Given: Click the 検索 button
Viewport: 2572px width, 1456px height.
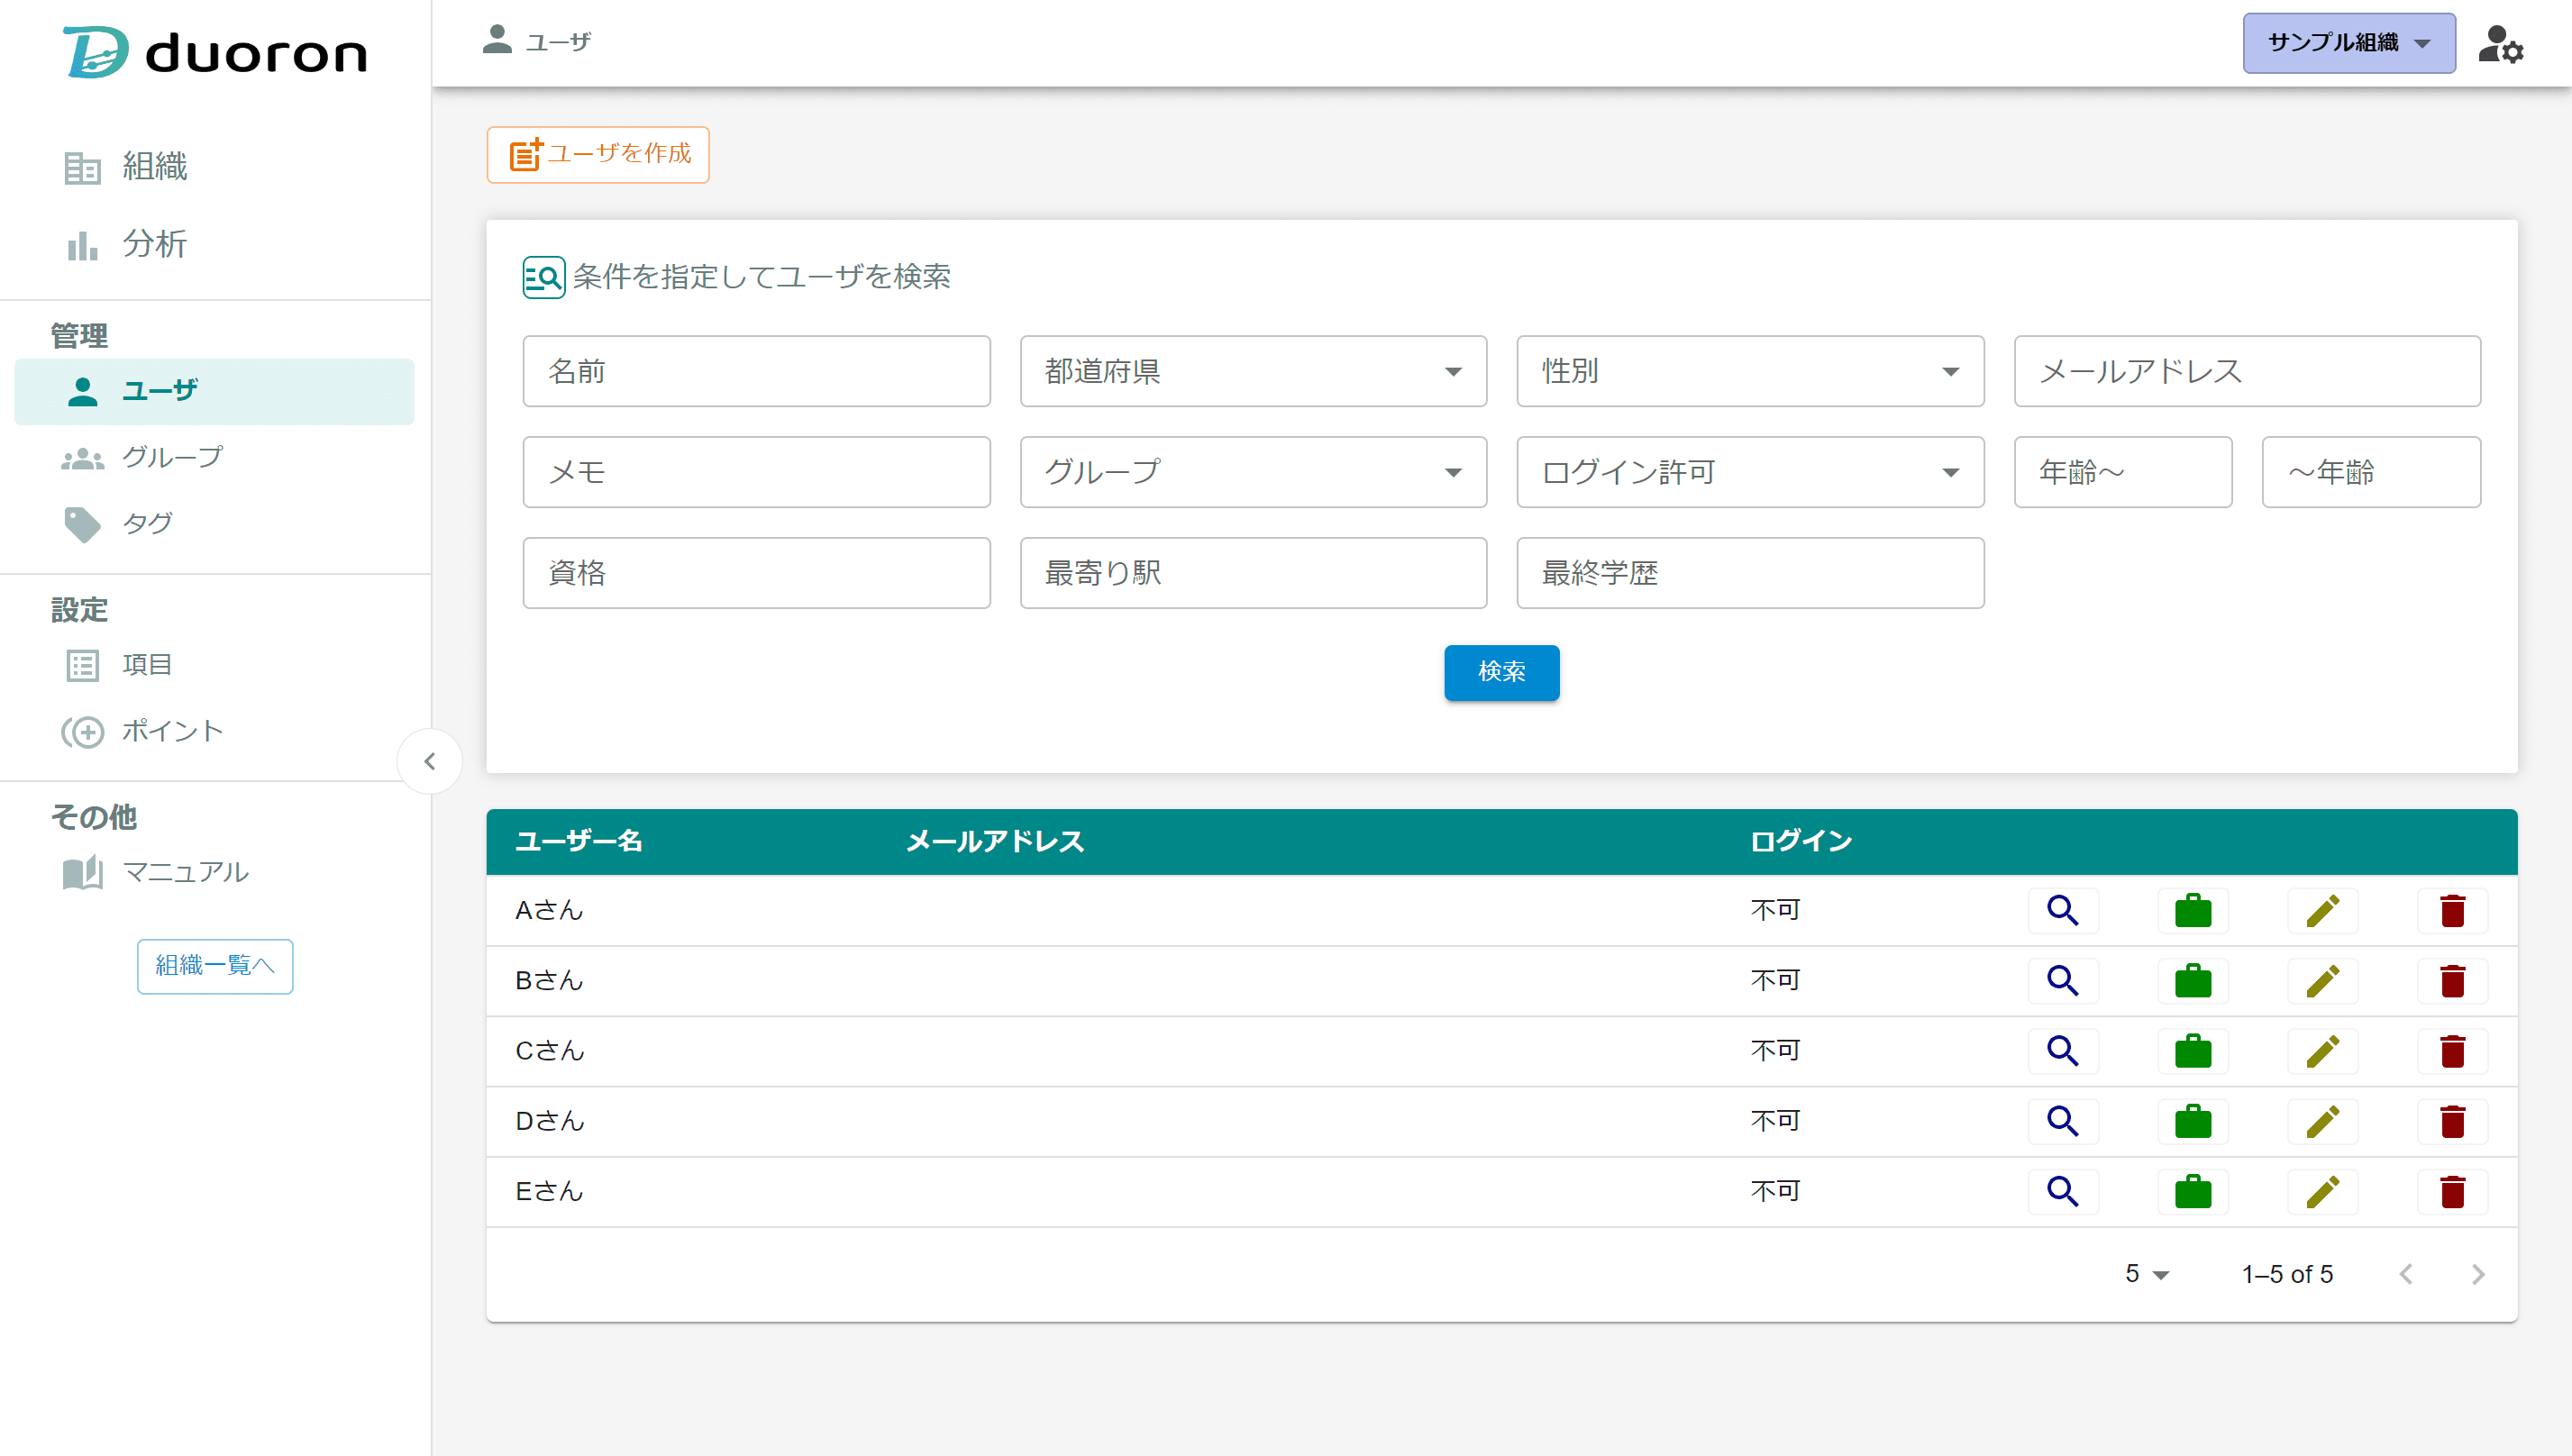Looking at the screenshot, I should 1501,672.
